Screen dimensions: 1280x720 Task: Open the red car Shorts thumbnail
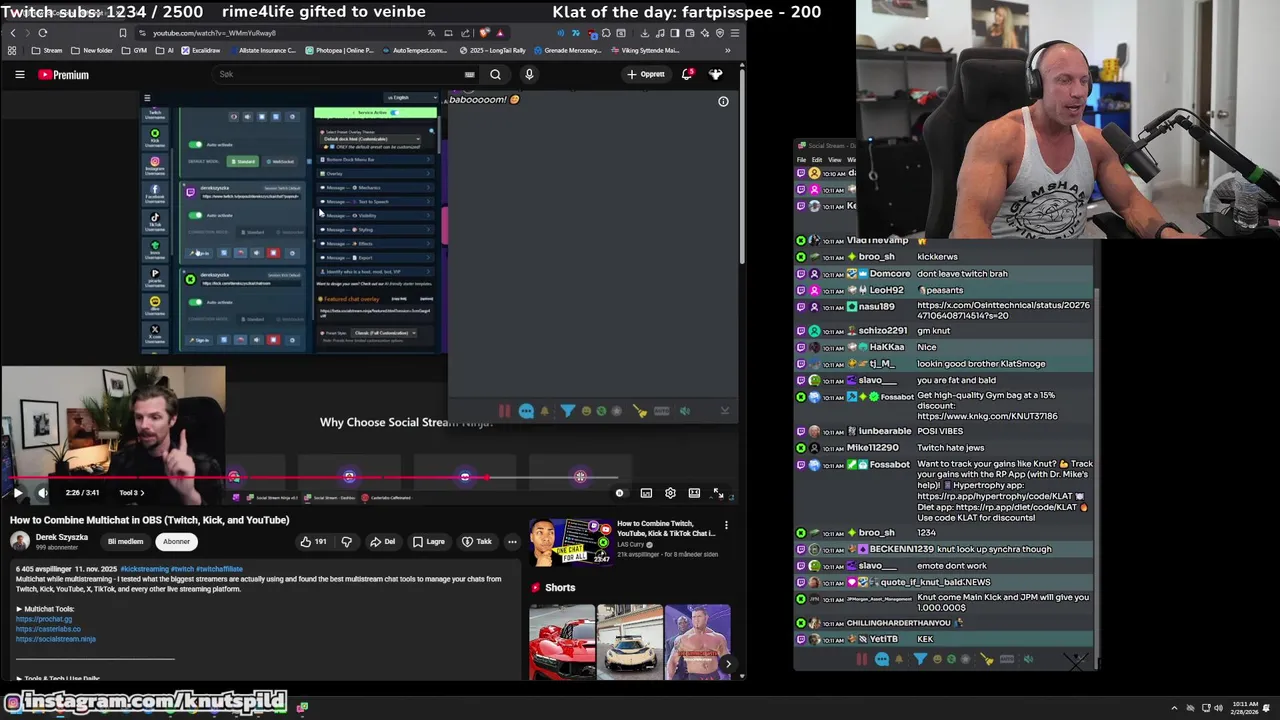[561, 641]
